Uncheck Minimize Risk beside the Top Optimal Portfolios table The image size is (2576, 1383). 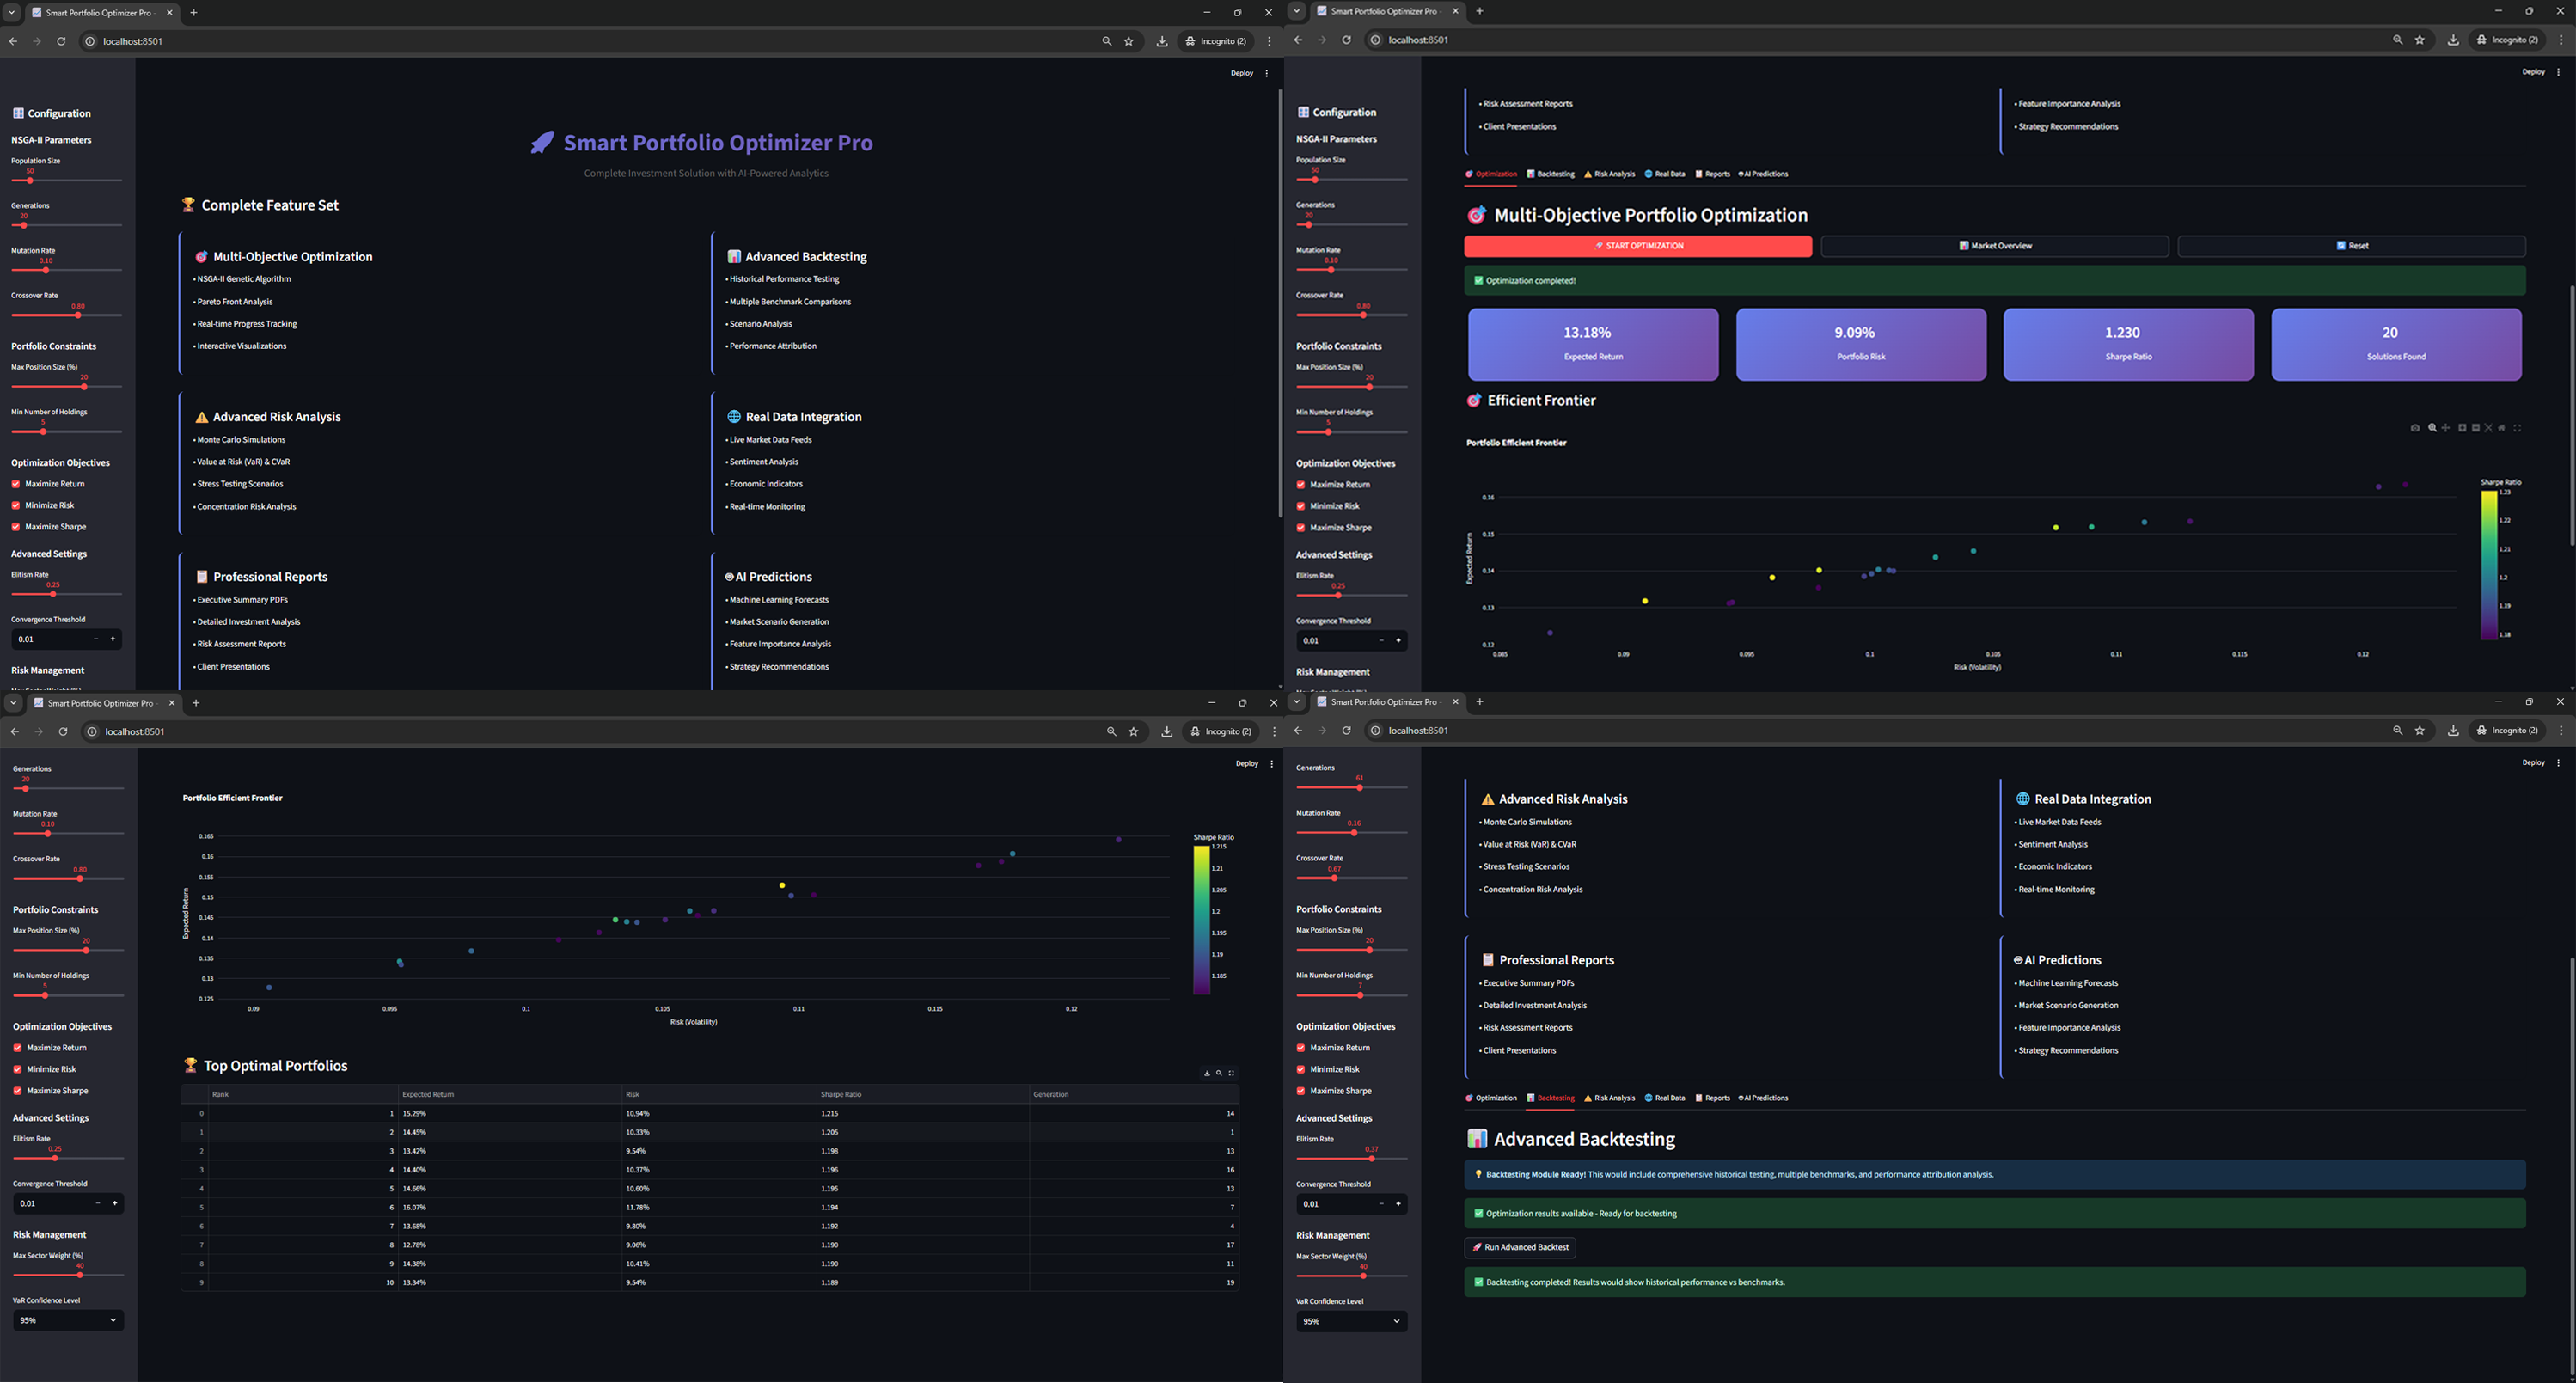(x=17, y=1069)
